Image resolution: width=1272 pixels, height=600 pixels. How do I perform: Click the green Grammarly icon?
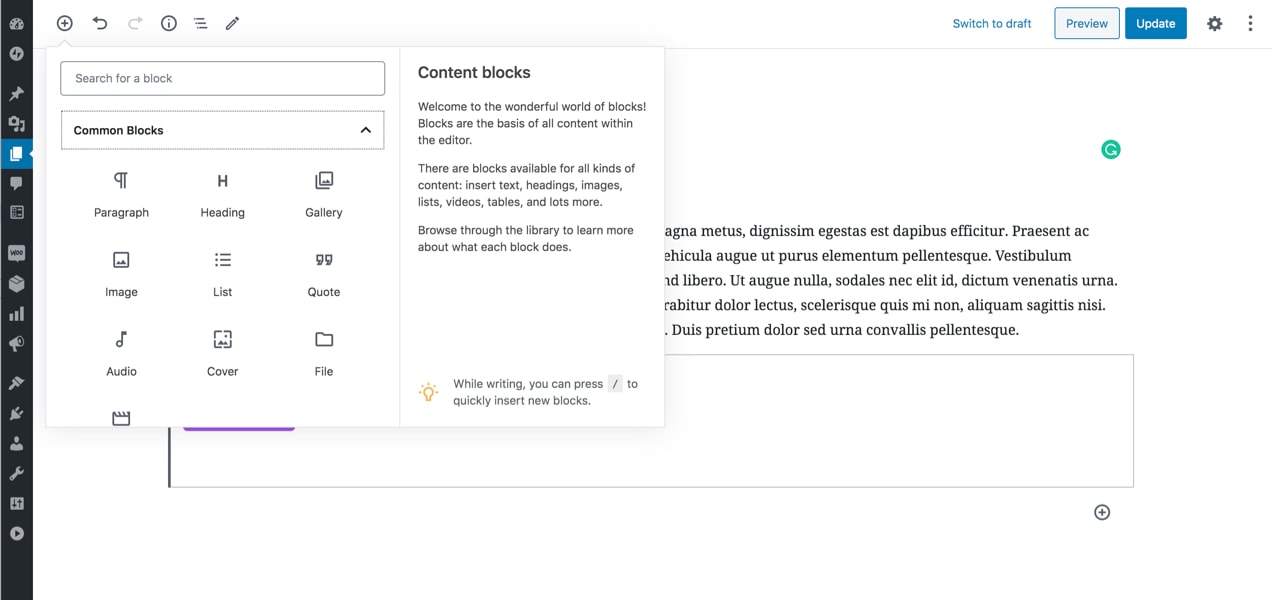[x=1111, y=149]
